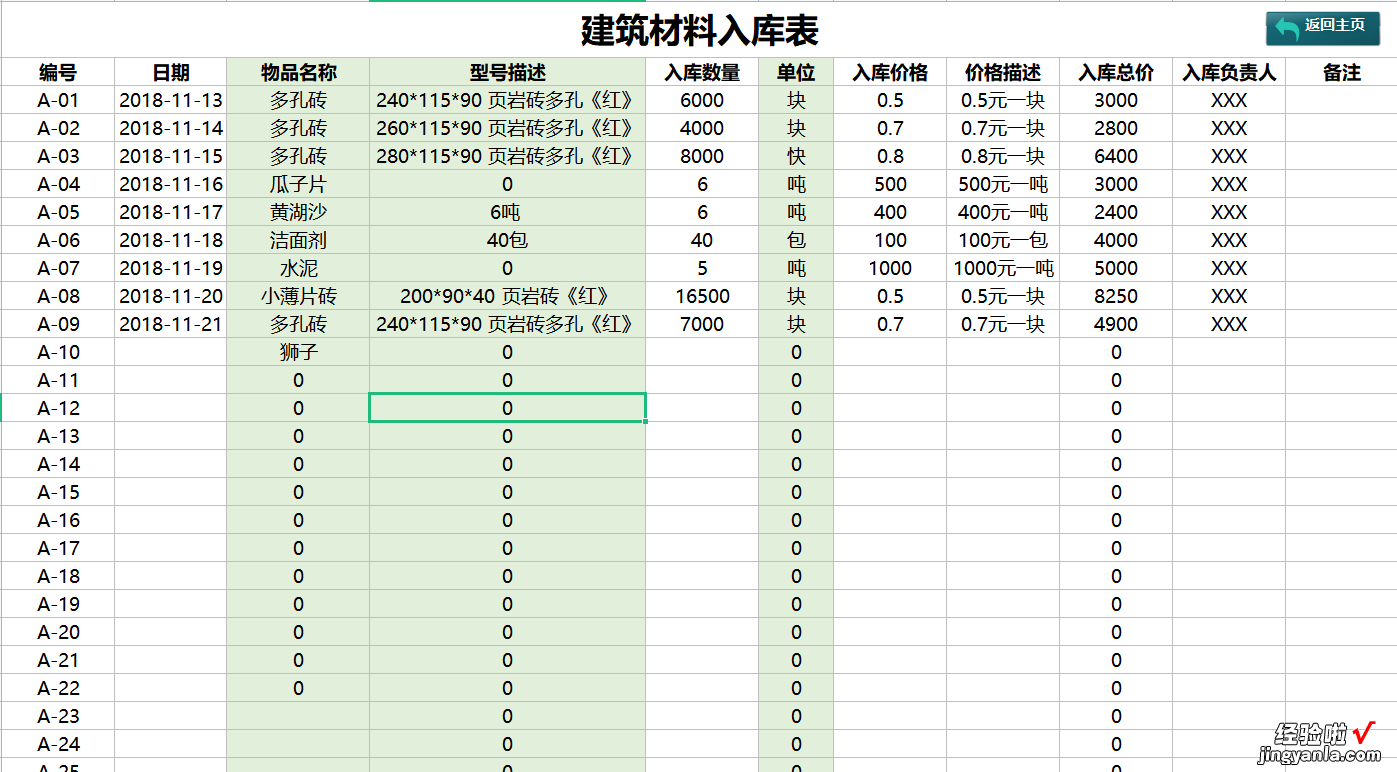Image resolution: width=1397 pixels, height=772 pixels.
Task: Select the 日期 column header
Action: point(171,72)
